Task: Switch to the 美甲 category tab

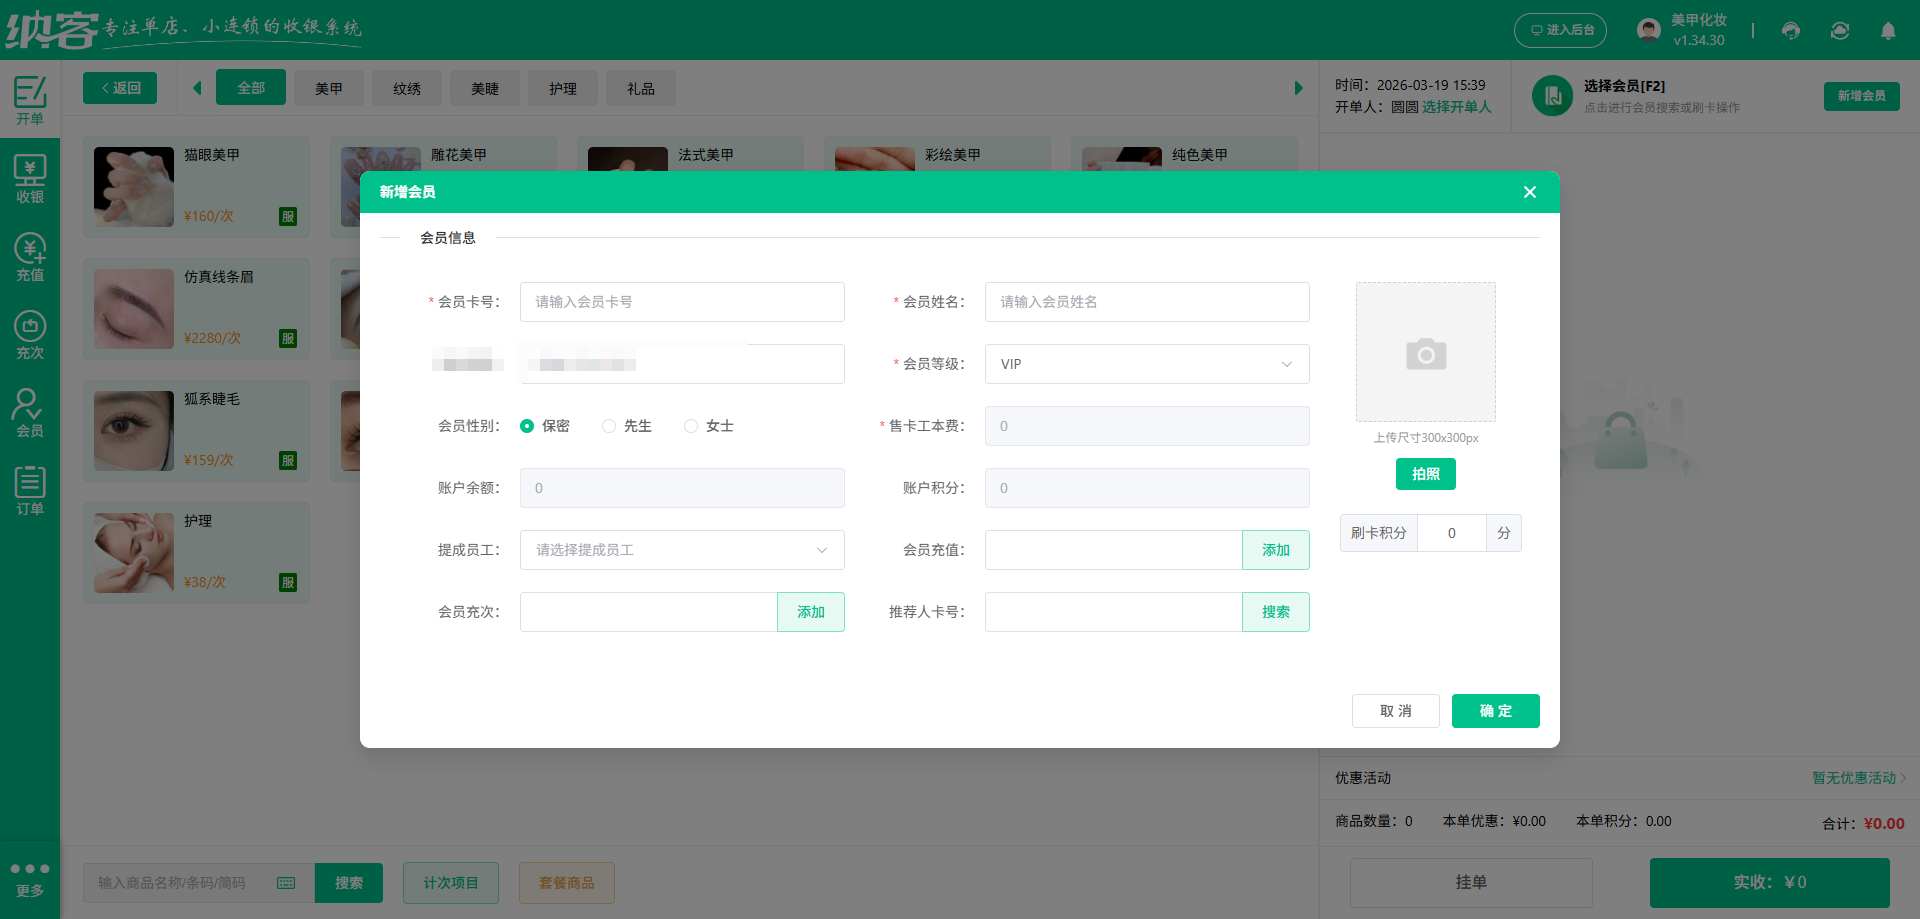Action: [x=329, y=88]
